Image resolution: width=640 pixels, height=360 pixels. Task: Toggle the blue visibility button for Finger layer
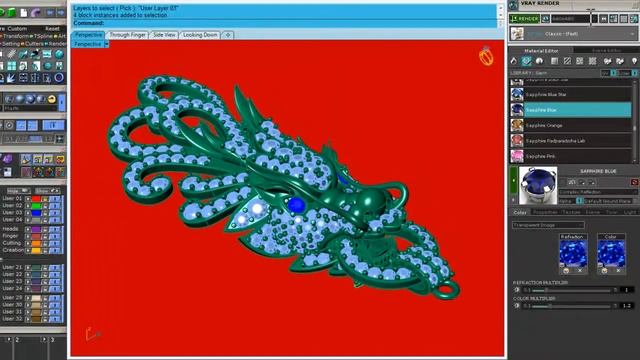click(55, 236)
